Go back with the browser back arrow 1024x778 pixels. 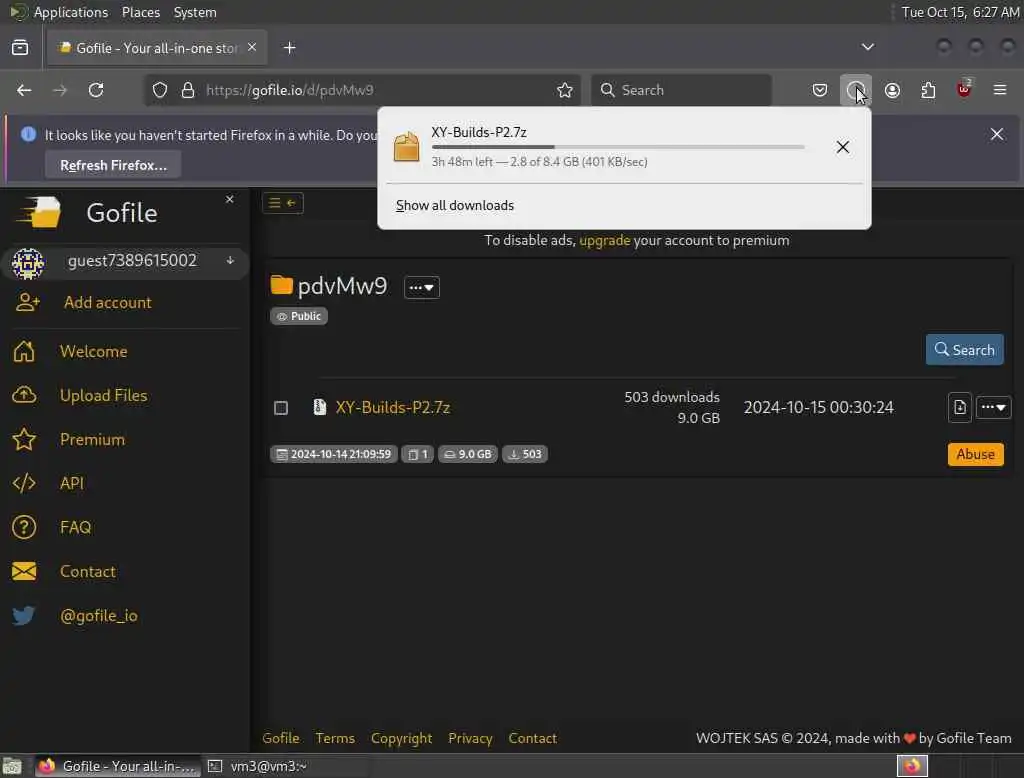click(24, 90)
